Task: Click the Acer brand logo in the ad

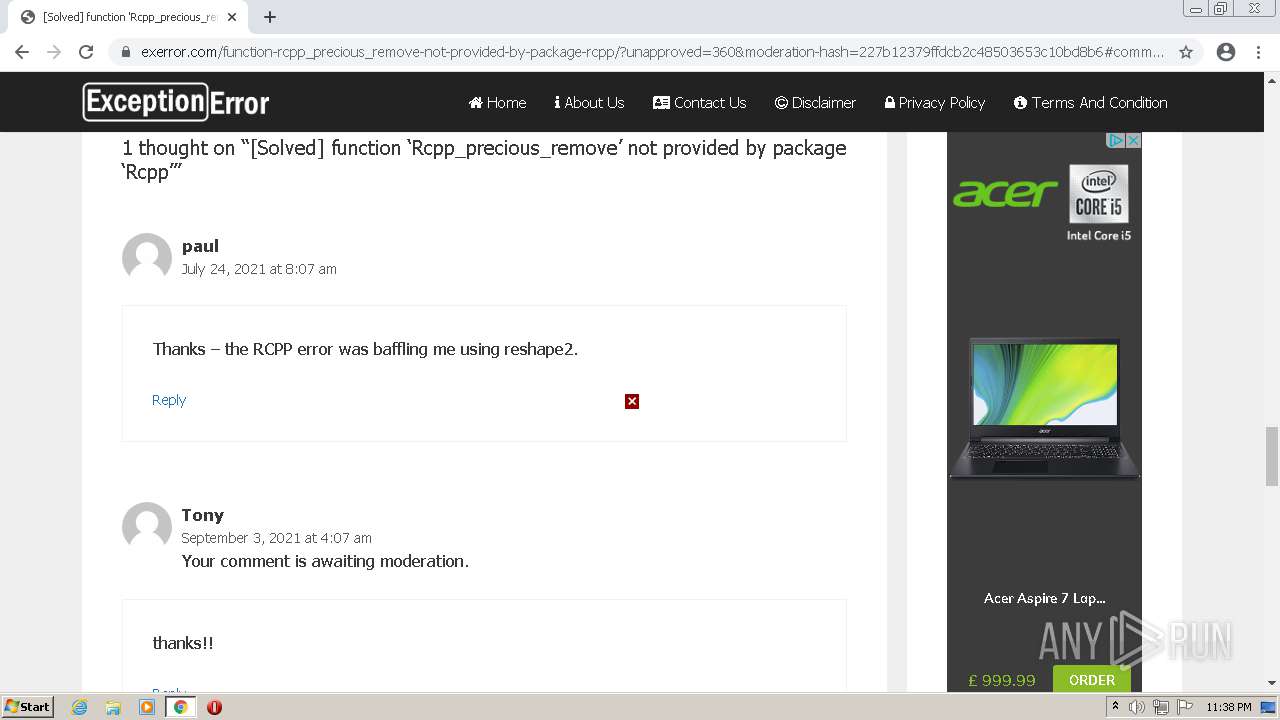Action: coord(1005,193)
